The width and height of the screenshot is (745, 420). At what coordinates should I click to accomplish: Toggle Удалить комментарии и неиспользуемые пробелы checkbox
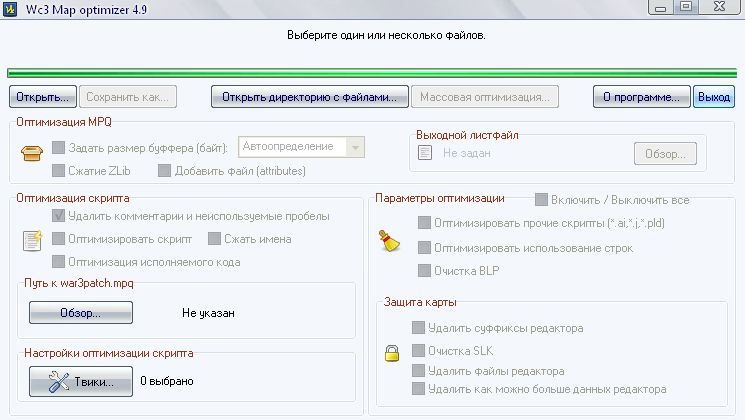(x=58, y=216)
